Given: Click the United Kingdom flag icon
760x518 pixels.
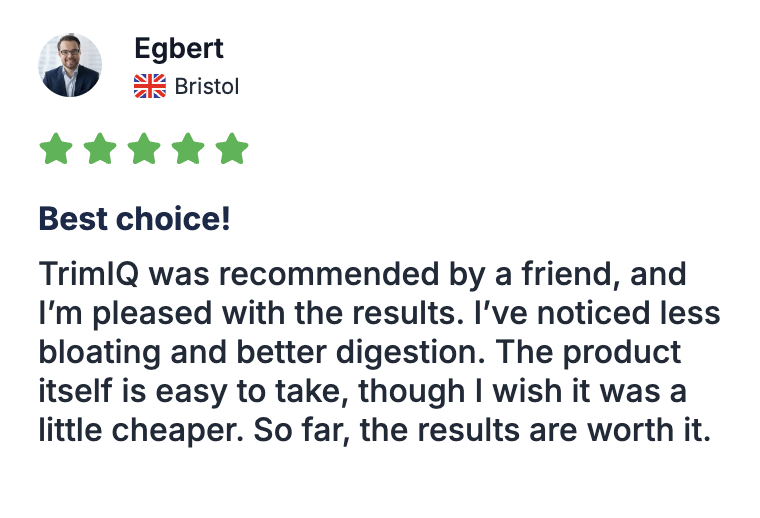Looking at the screenshot, I should (150, 87).
